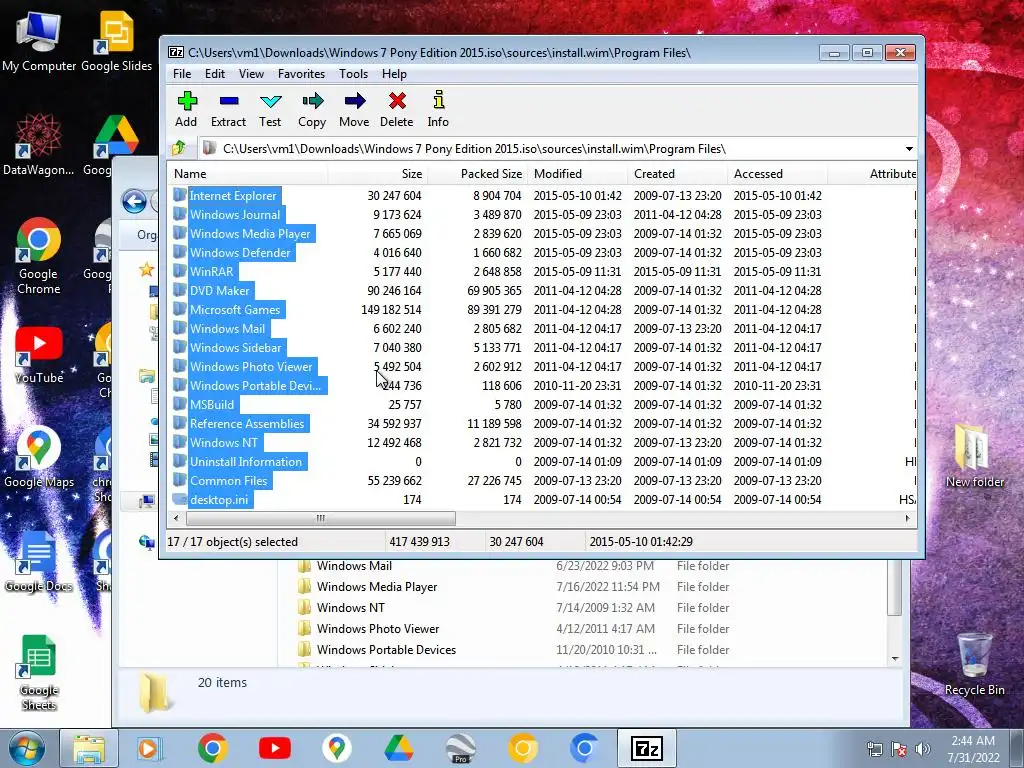Open the Google Sheets desktop shortcut

point(39,673)
